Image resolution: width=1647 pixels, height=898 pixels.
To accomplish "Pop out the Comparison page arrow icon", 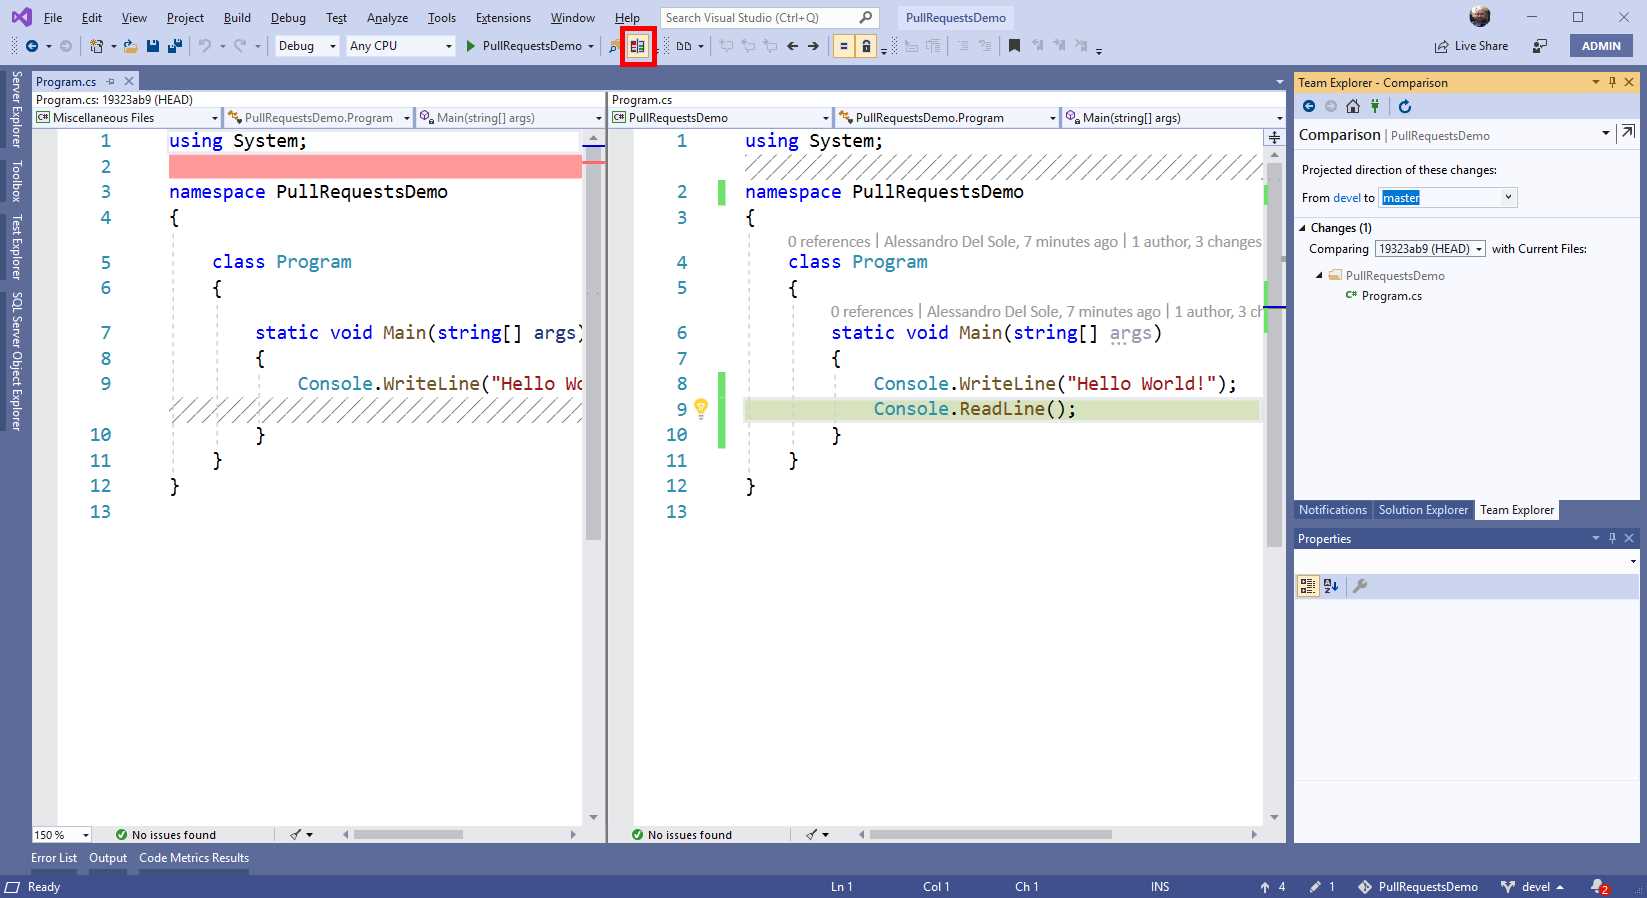I will (1628, 132).
